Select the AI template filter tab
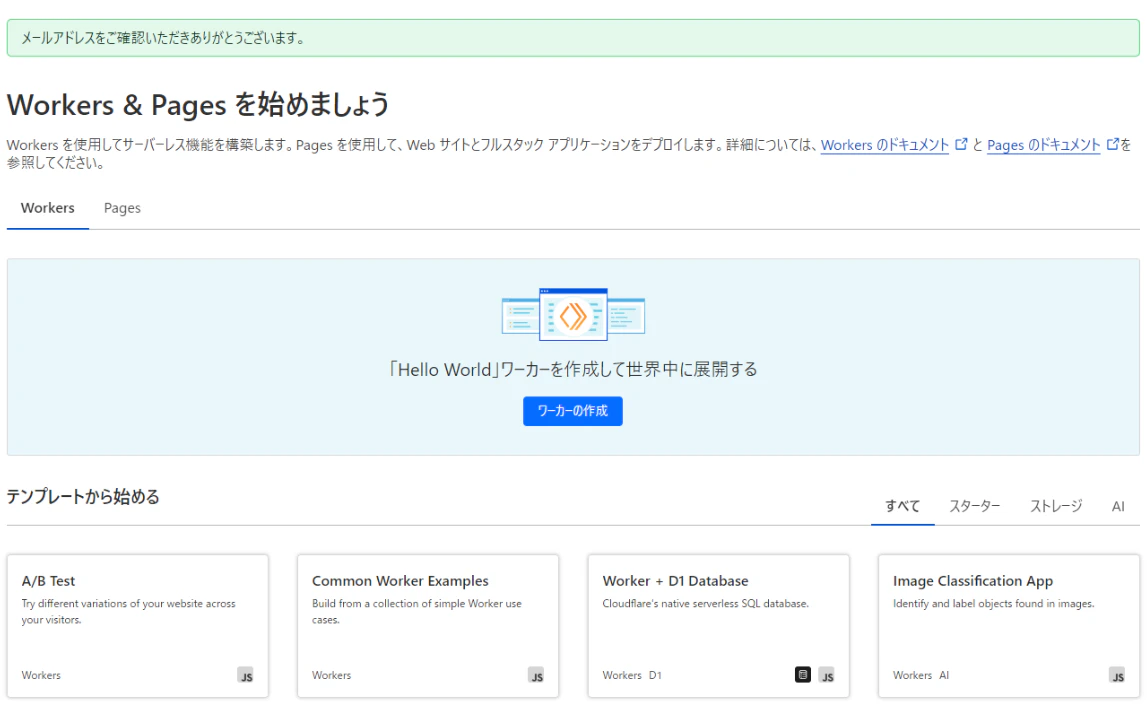This screenshot has height=707, width=1147. pyautogui.click(x=1118, y=506)
